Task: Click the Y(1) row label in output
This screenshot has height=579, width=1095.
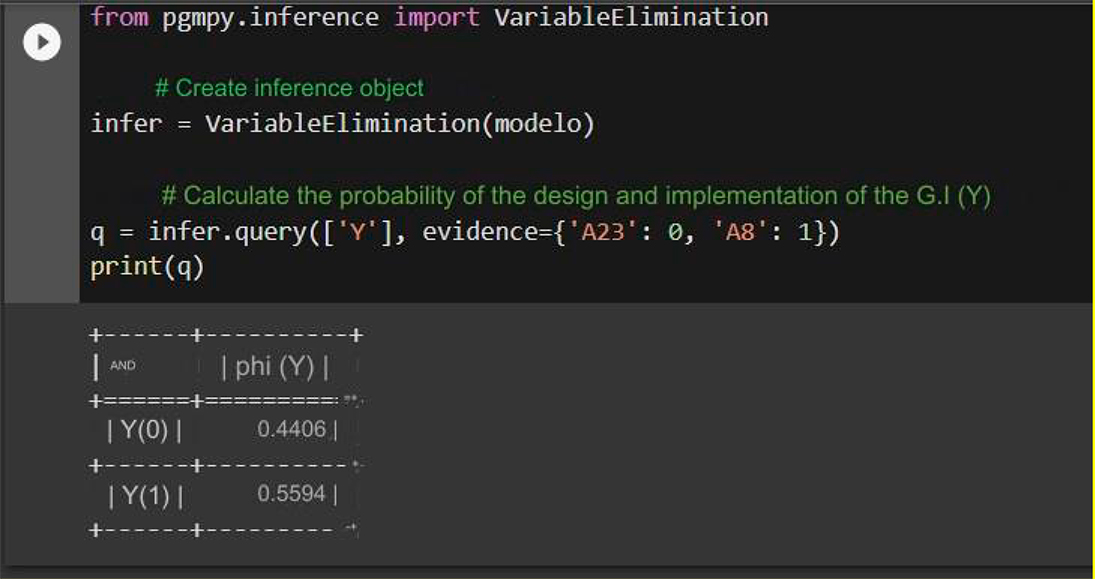Action: (145, 495)
